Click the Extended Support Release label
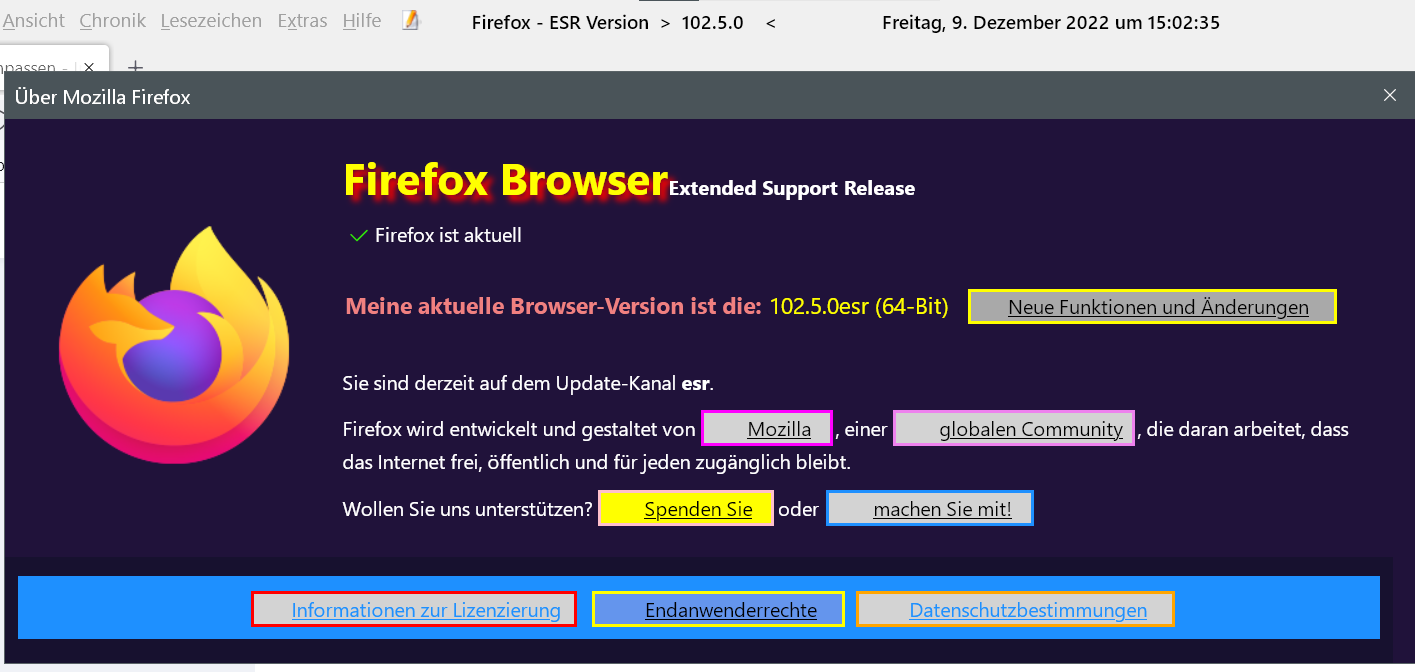The height and width of the screenshot is (672, 1415). 792,188
